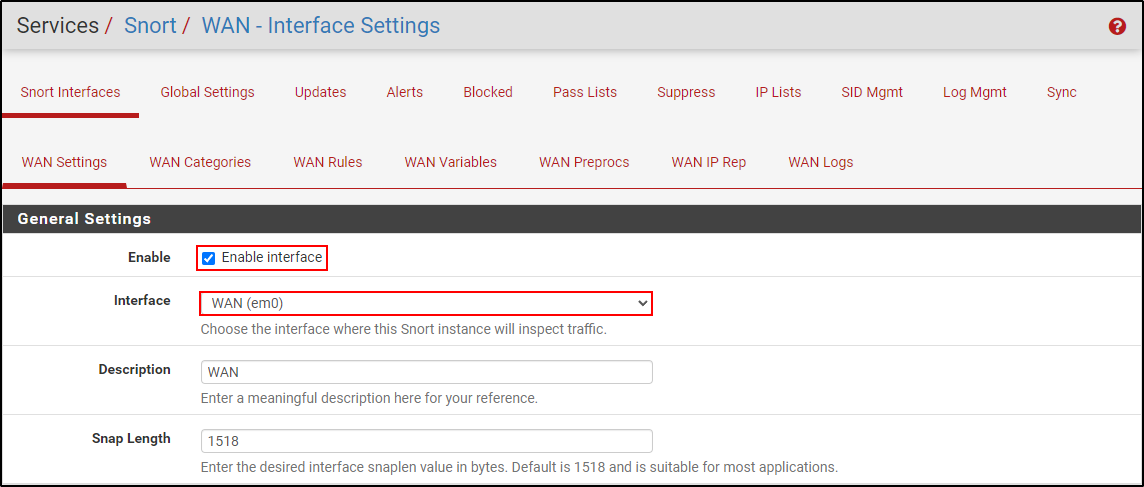
Task: Open the Updates tab
Action: click(x=320, y=92)
